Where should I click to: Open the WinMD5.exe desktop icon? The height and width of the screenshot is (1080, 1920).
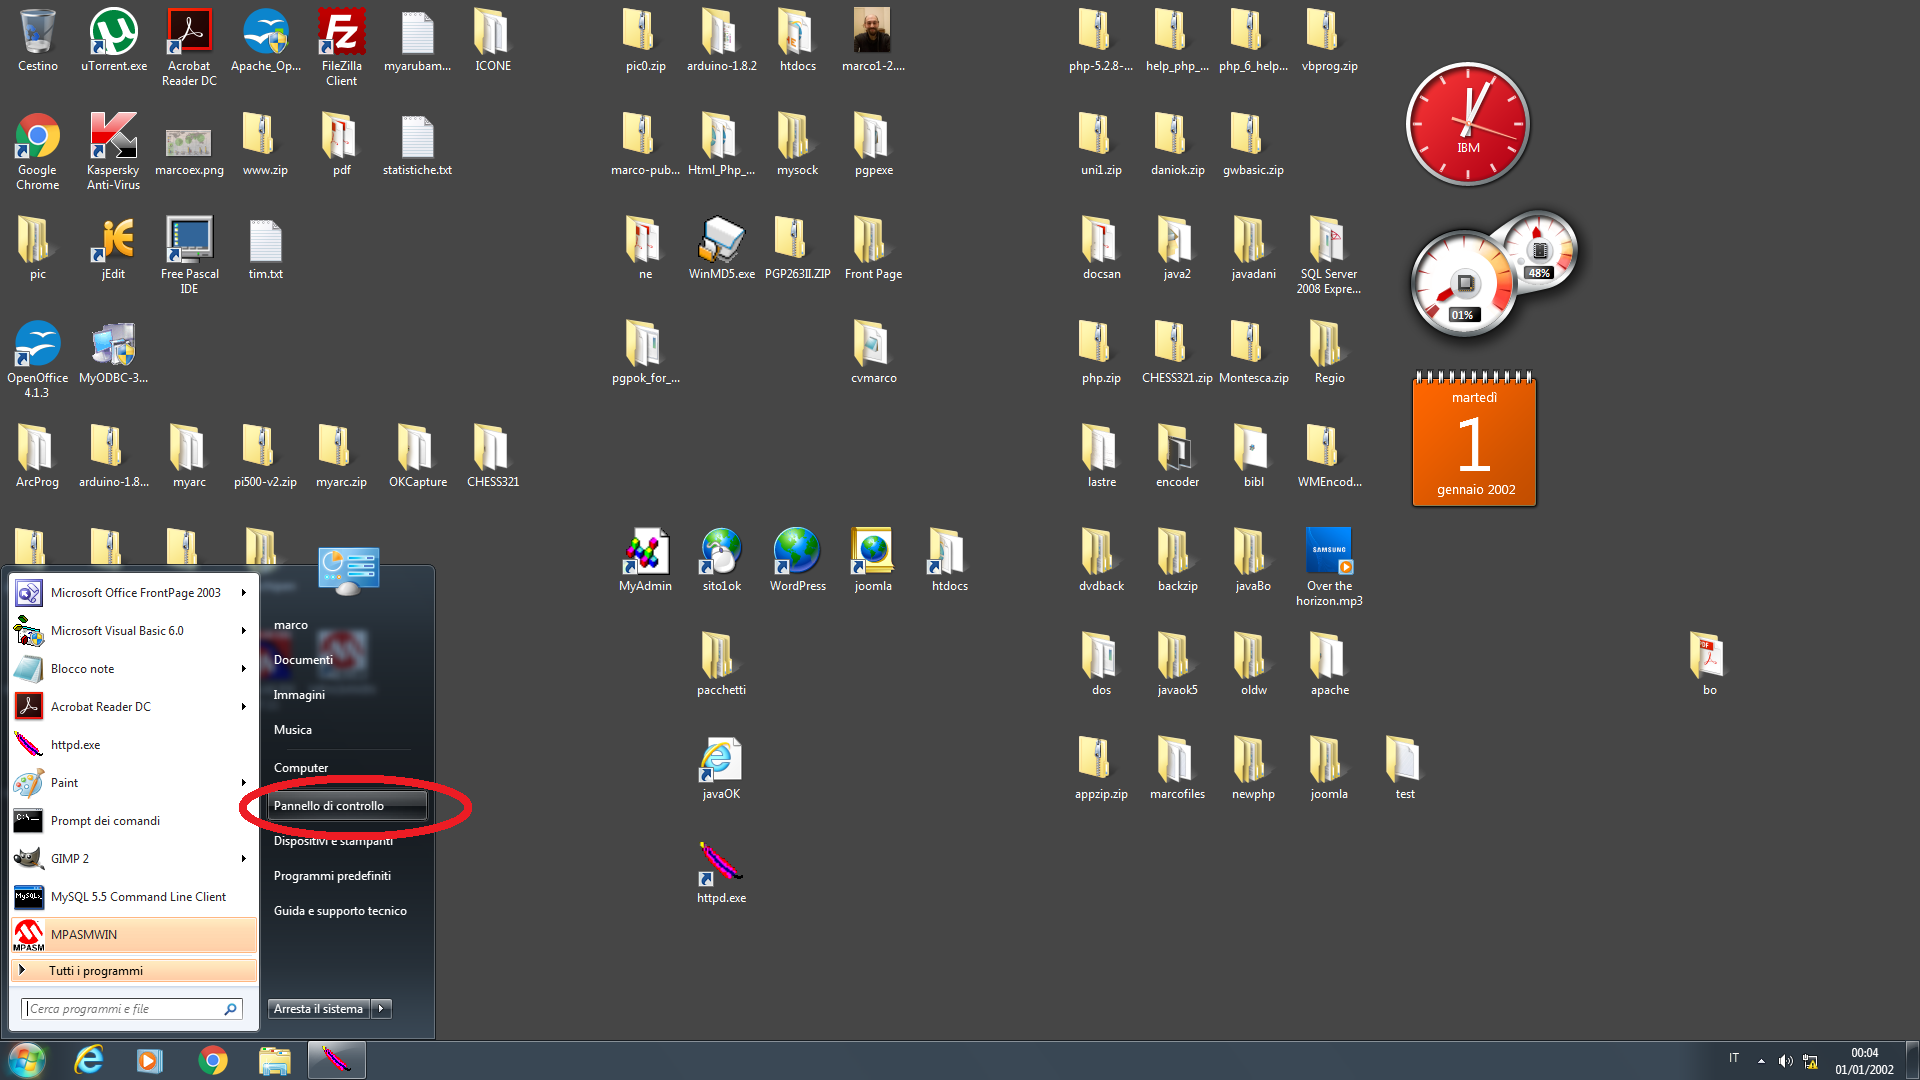click(721, 244)
